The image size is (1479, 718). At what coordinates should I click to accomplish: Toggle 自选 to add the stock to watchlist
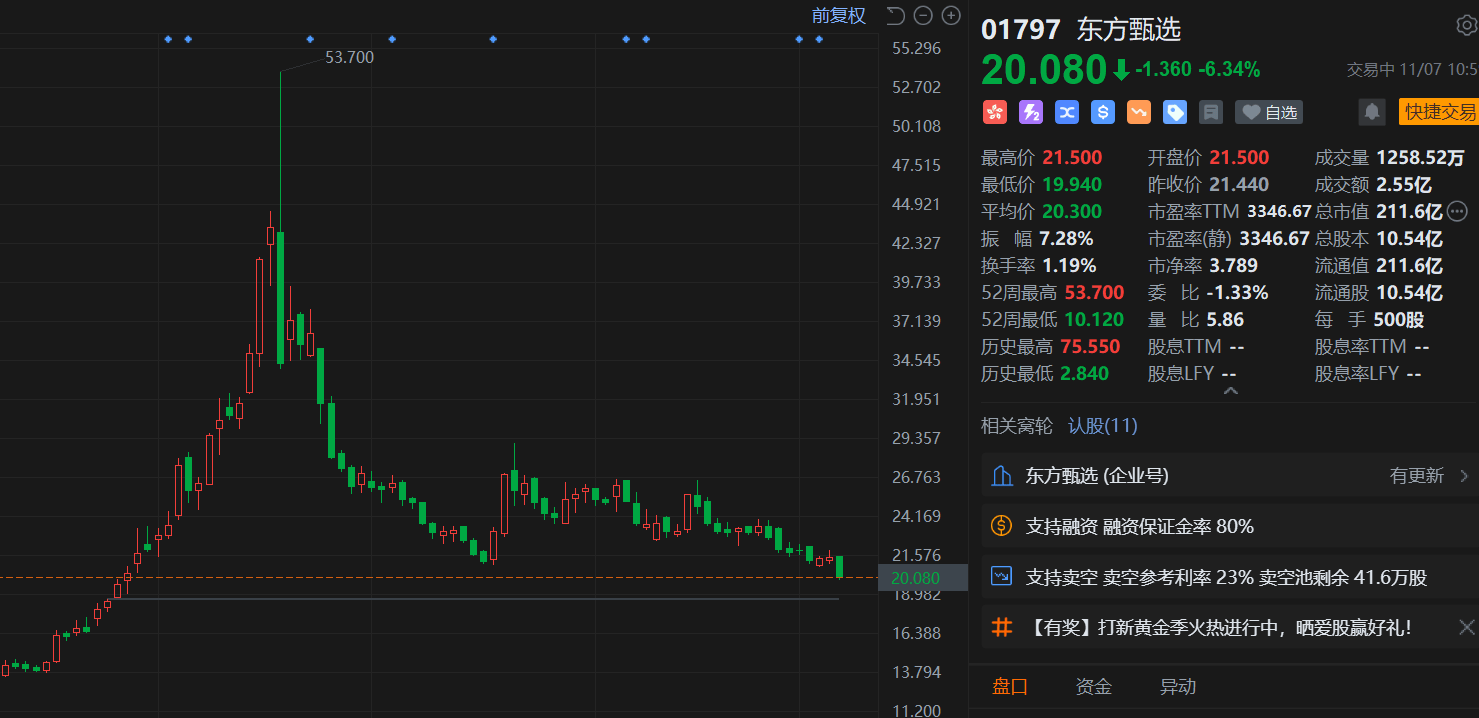(x=1268, y=112)
